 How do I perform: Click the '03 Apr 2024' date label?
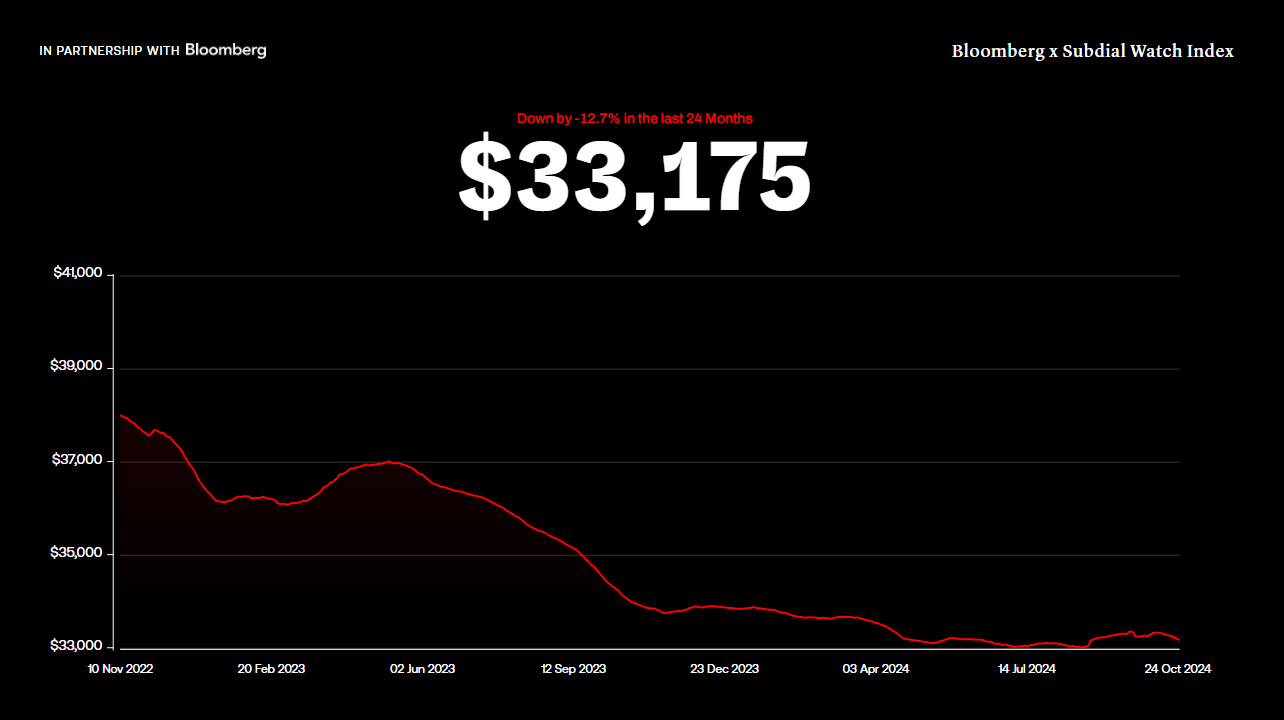pos(875,668)
